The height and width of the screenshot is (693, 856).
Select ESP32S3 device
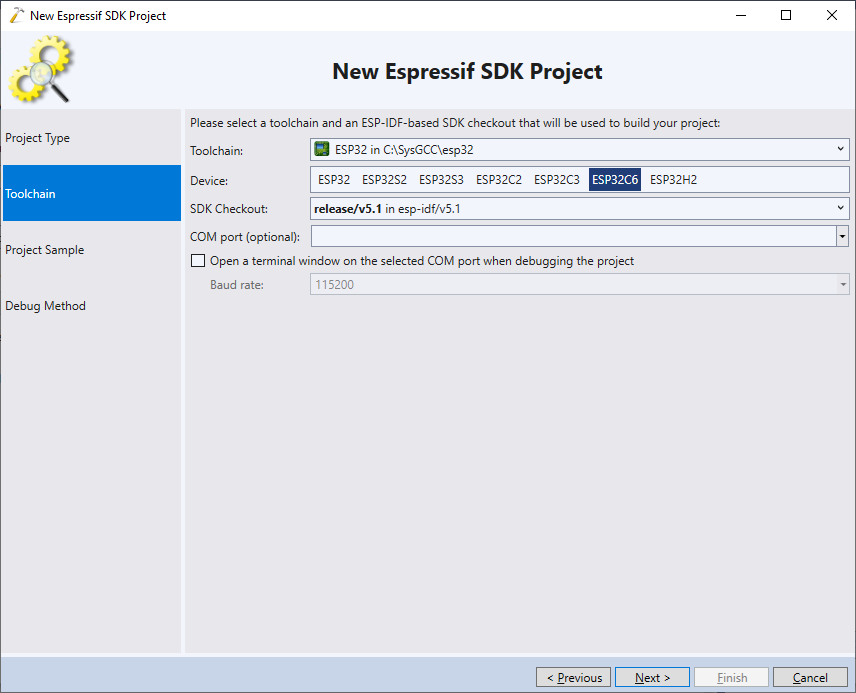tap(441, 180)
